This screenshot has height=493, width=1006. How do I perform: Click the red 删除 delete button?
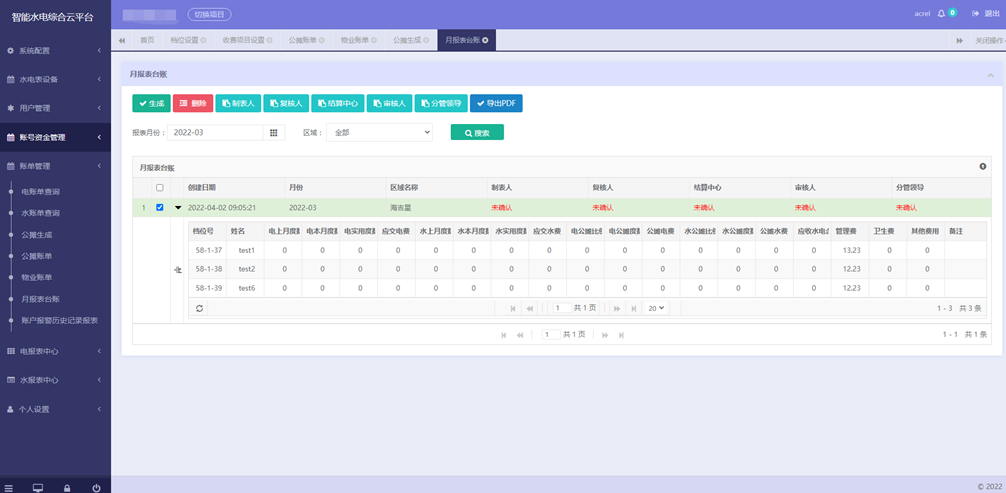pyautogui.click(x=193, y=103)
